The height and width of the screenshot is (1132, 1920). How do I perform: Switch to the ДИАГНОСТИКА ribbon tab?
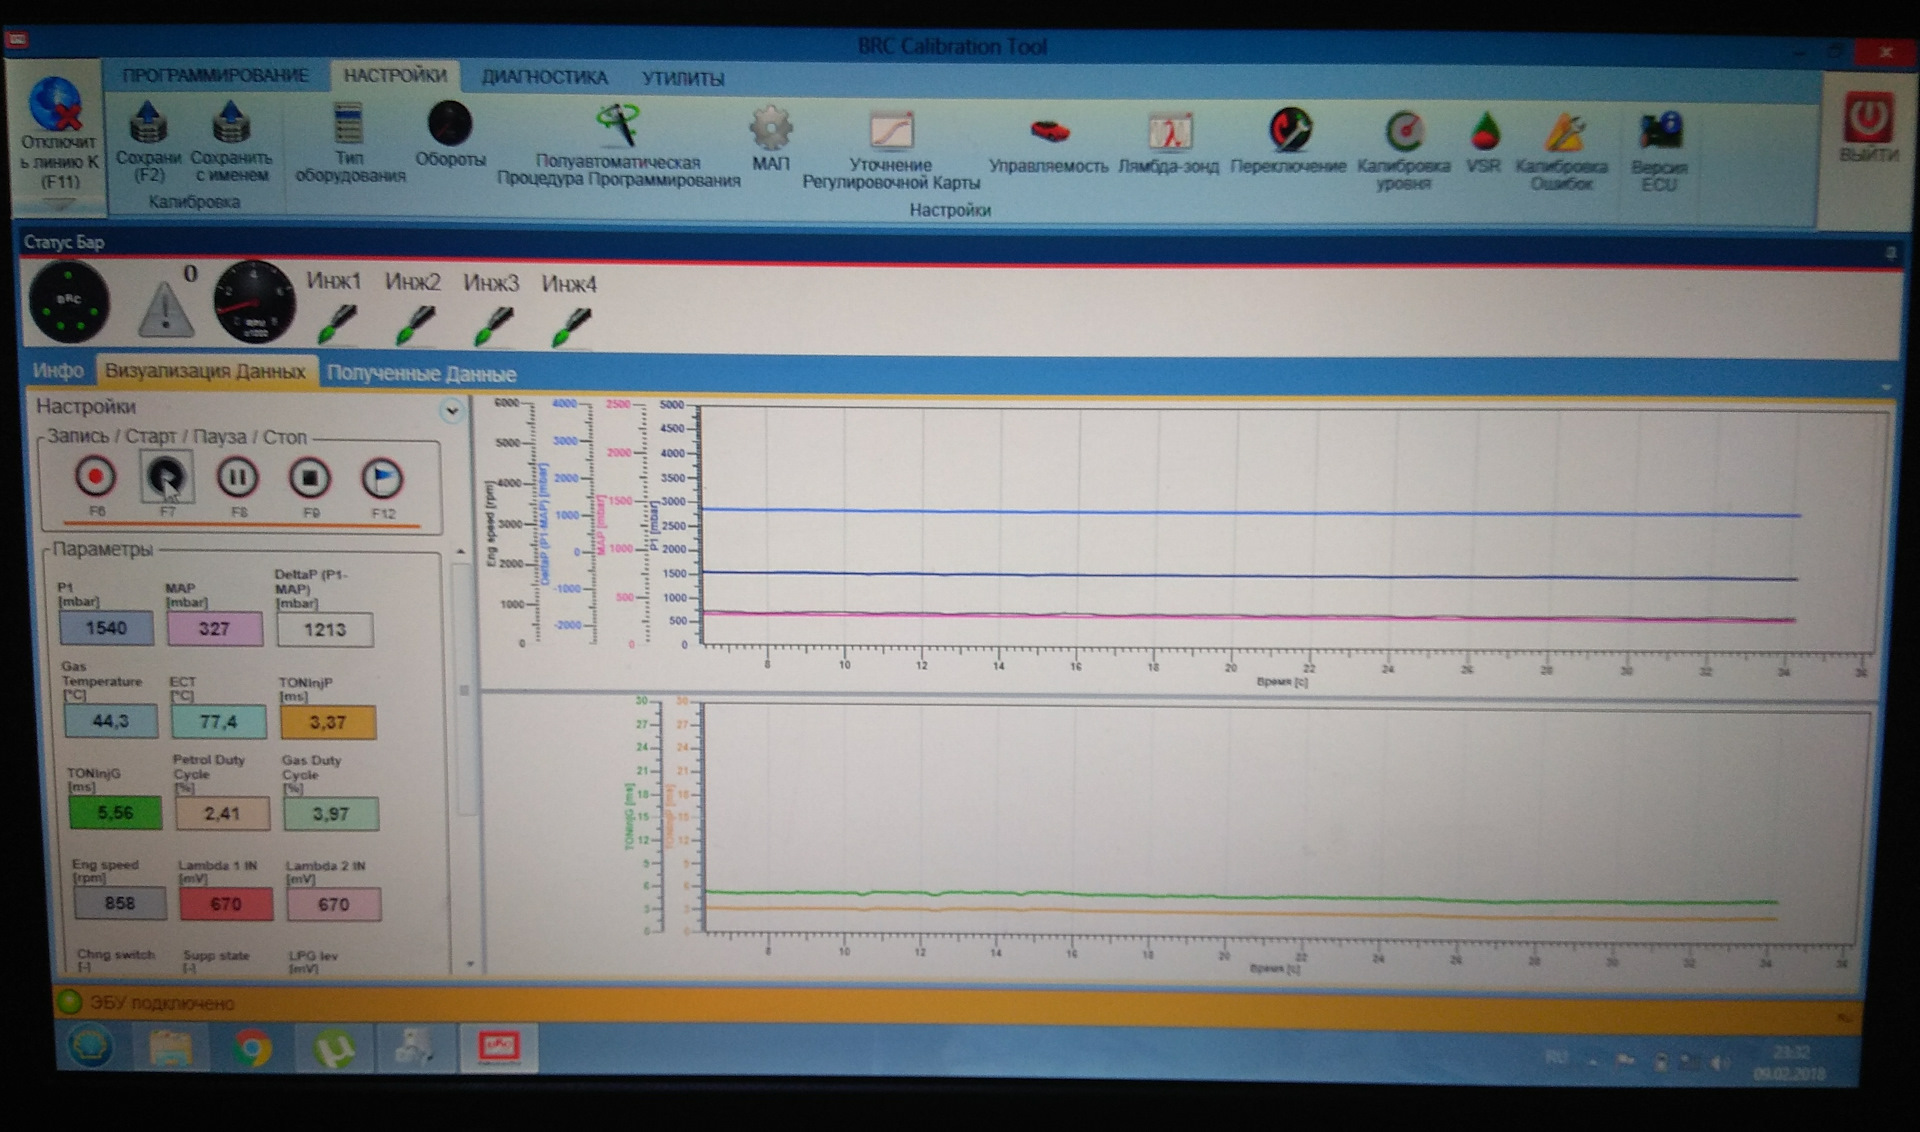(x=544, y=77)
